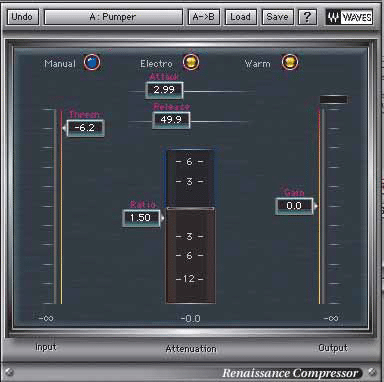This screenshot has width=384, height=382.
Task: Click the screw icon at bottom right
Action: click(x=372, y=372)
